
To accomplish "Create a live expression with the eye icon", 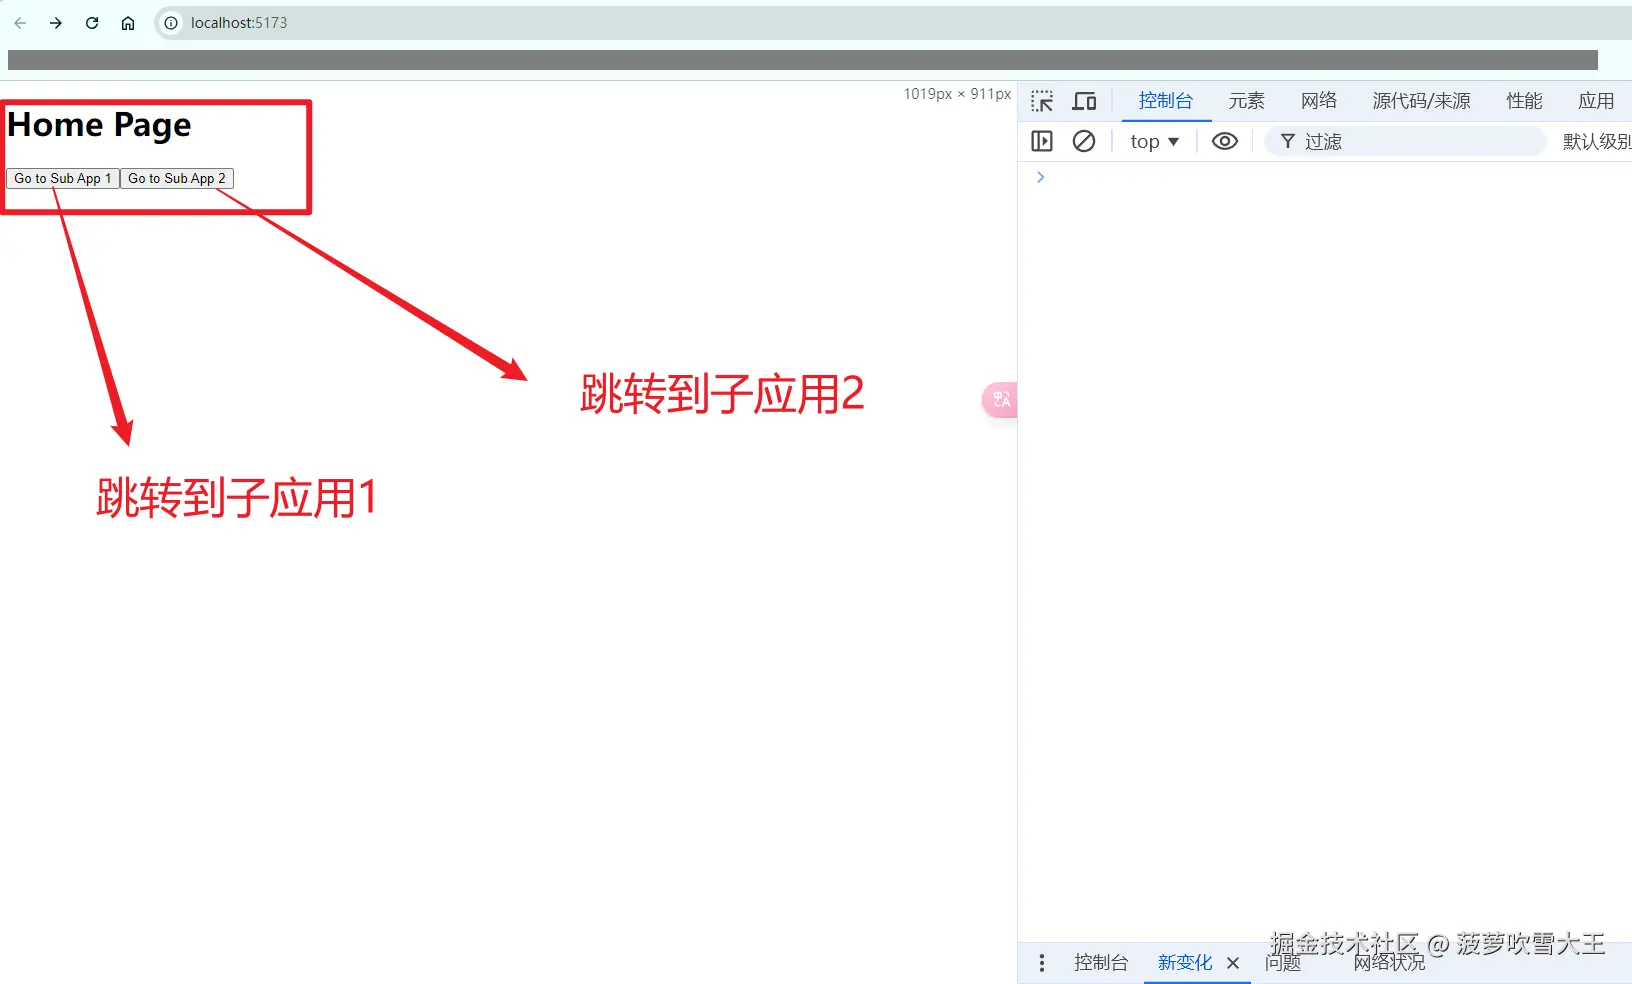I will coord(1224,141).
